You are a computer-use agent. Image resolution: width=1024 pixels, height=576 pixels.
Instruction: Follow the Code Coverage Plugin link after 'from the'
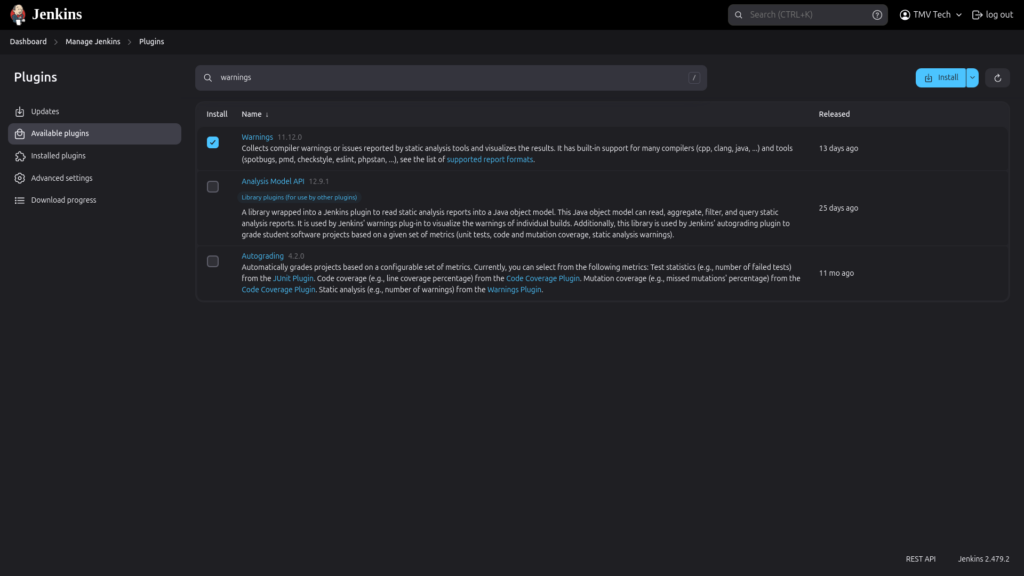(x=543, y=278)
